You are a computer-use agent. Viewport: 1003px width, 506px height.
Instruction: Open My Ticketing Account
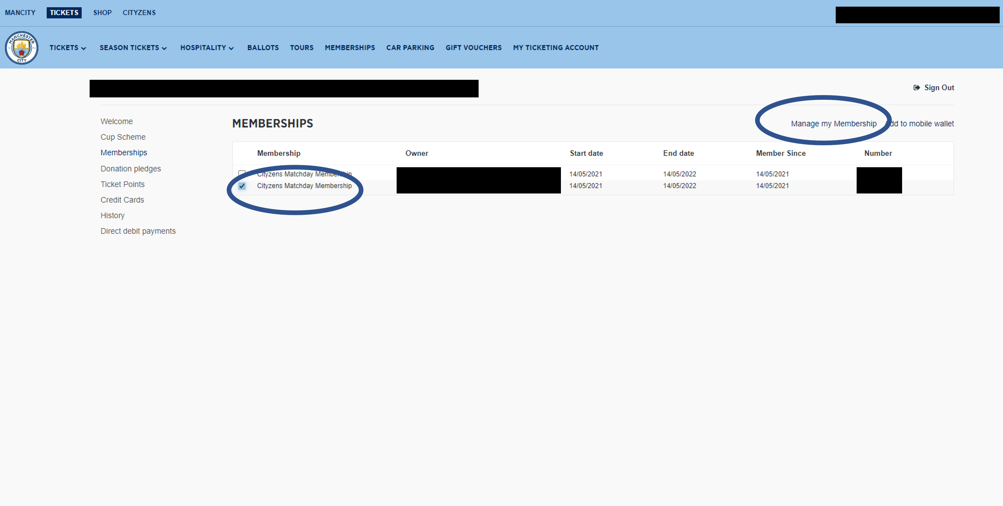tap(556, 48)
